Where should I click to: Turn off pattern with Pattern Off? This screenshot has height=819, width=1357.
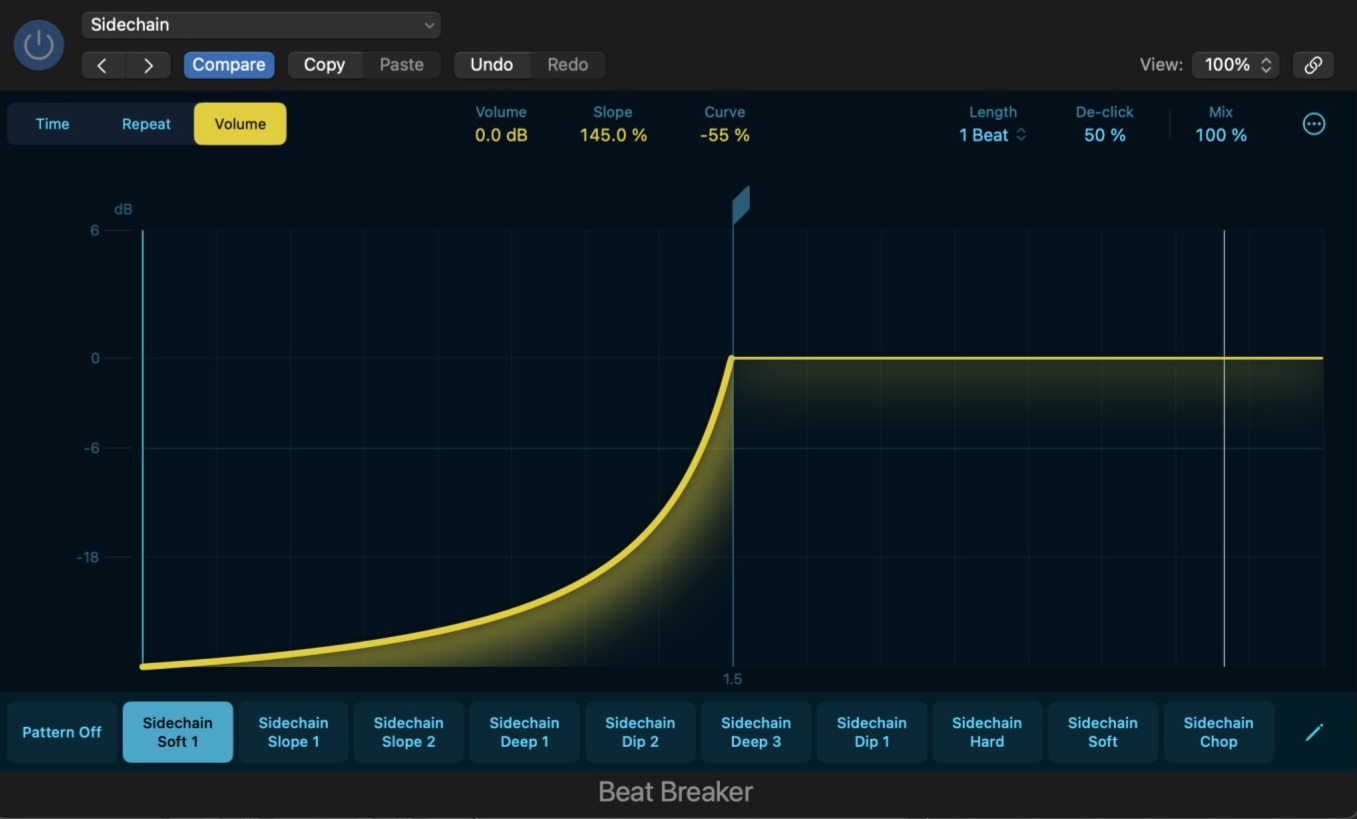[62, 732]
